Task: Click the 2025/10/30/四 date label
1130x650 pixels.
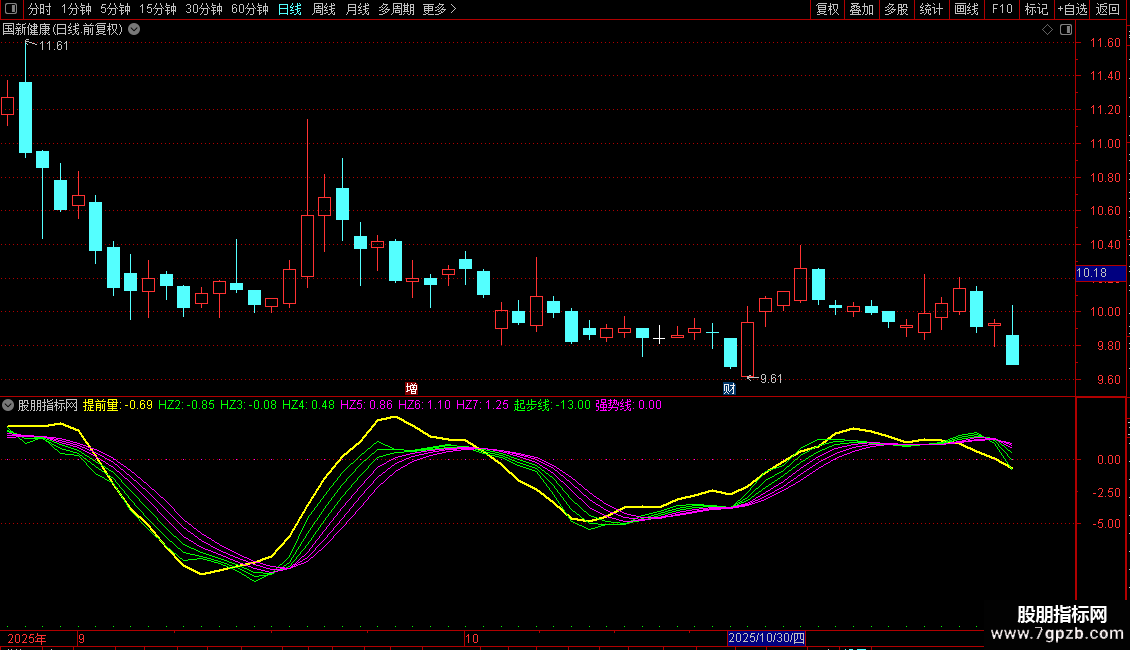Action: tap(766, 638)
